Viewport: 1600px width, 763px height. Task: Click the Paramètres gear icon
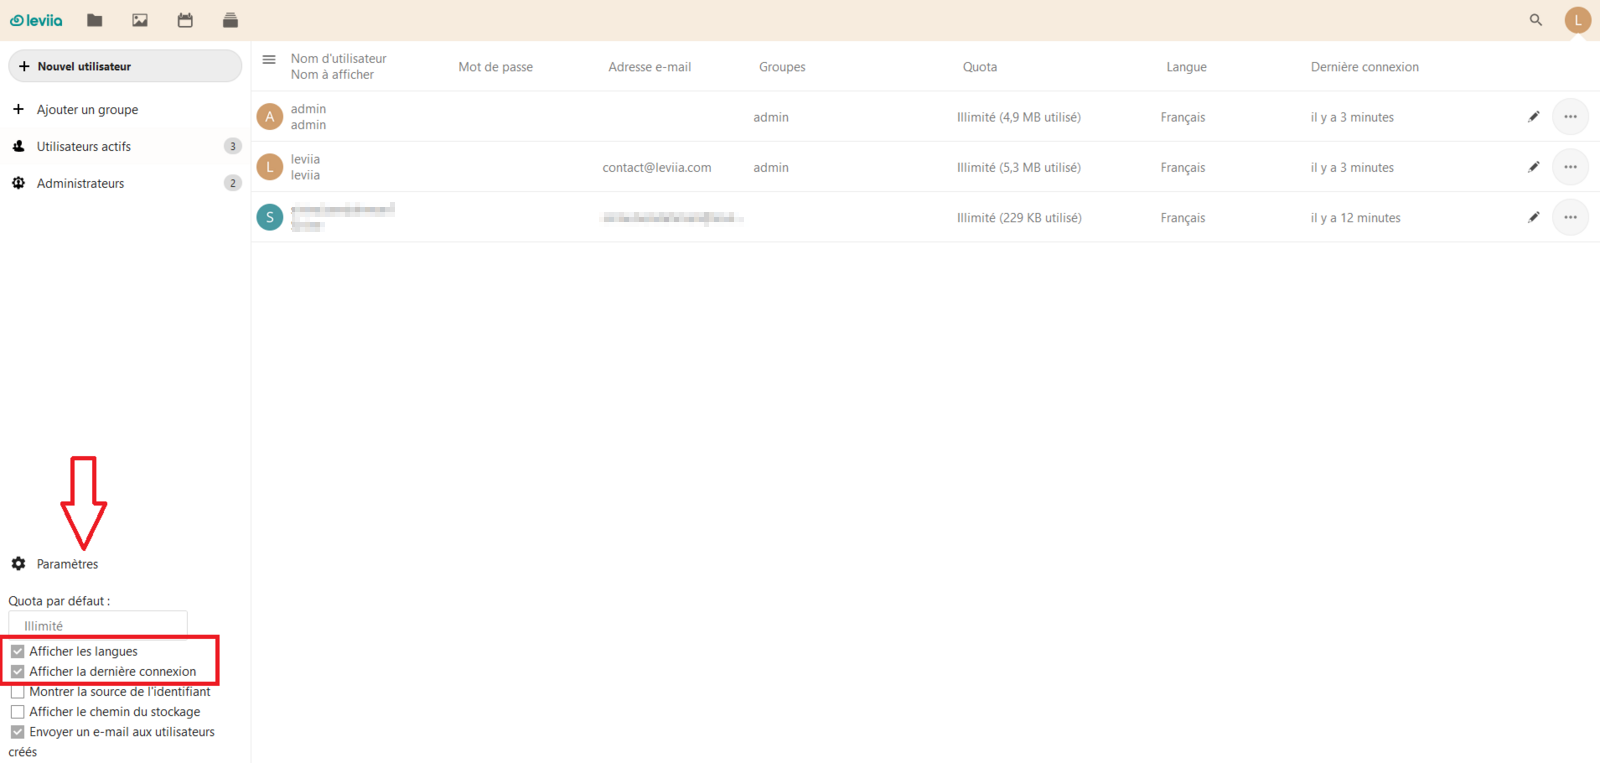[x=18, y=564]
